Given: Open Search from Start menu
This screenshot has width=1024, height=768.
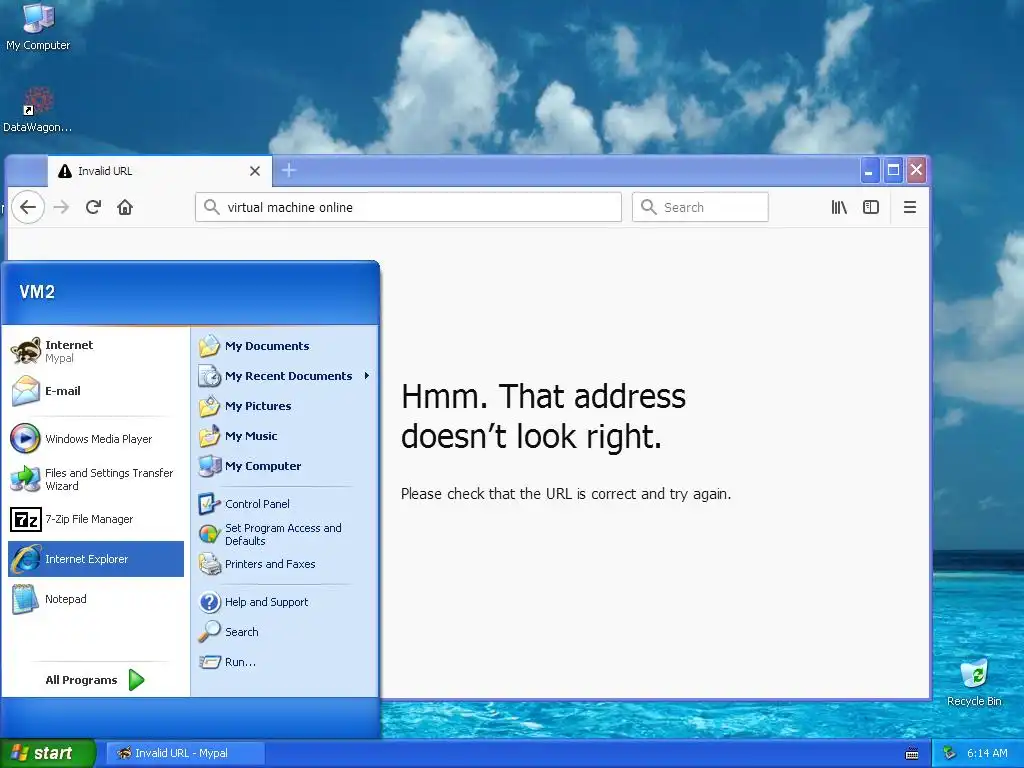Looking at the screenshot, I should tap(284, 632).
